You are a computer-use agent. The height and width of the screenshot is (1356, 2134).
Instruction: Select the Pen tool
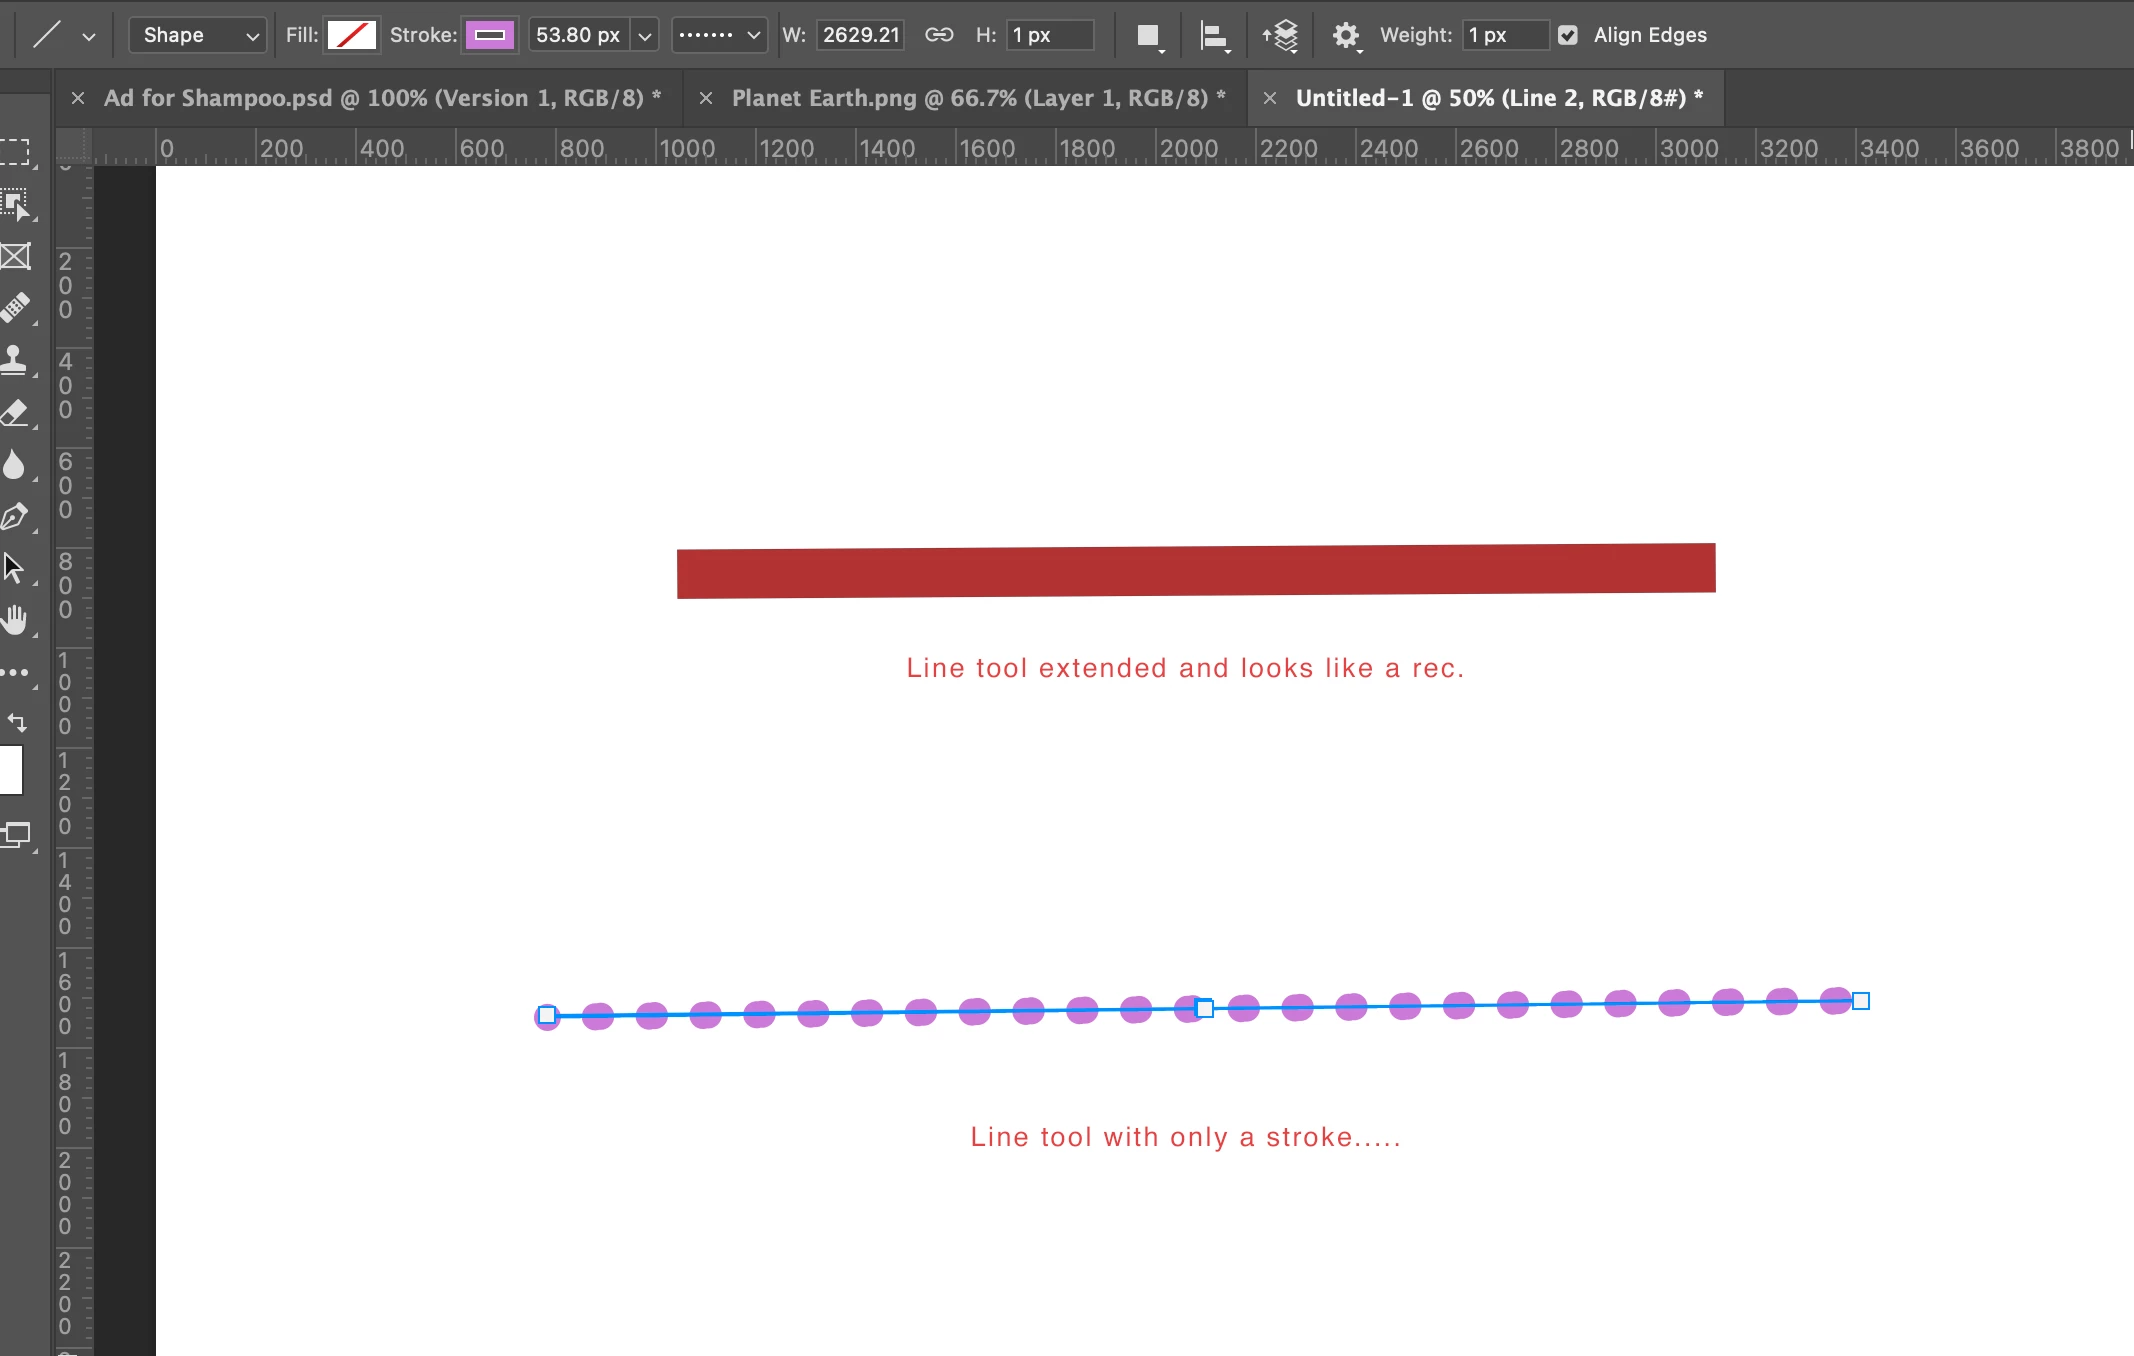(14, 516)
